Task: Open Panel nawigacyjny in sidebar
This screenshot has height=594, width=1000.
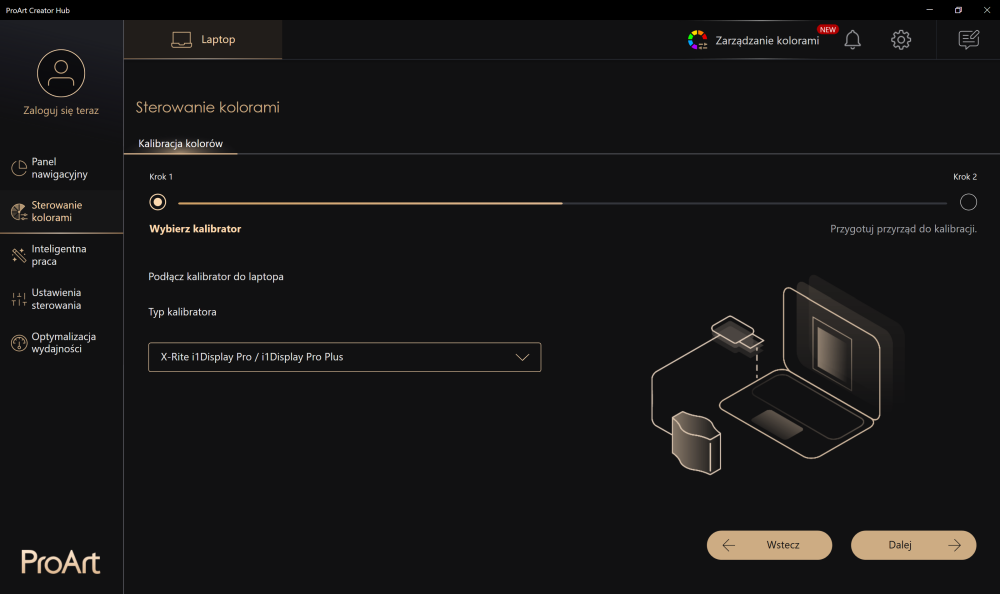Action: [61, 168]
